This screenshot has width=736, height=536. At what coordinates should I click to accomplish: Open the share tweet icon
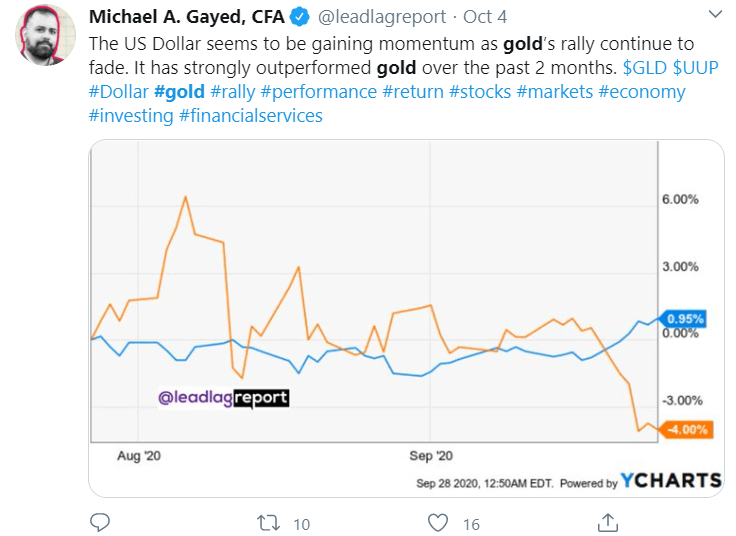607,522
